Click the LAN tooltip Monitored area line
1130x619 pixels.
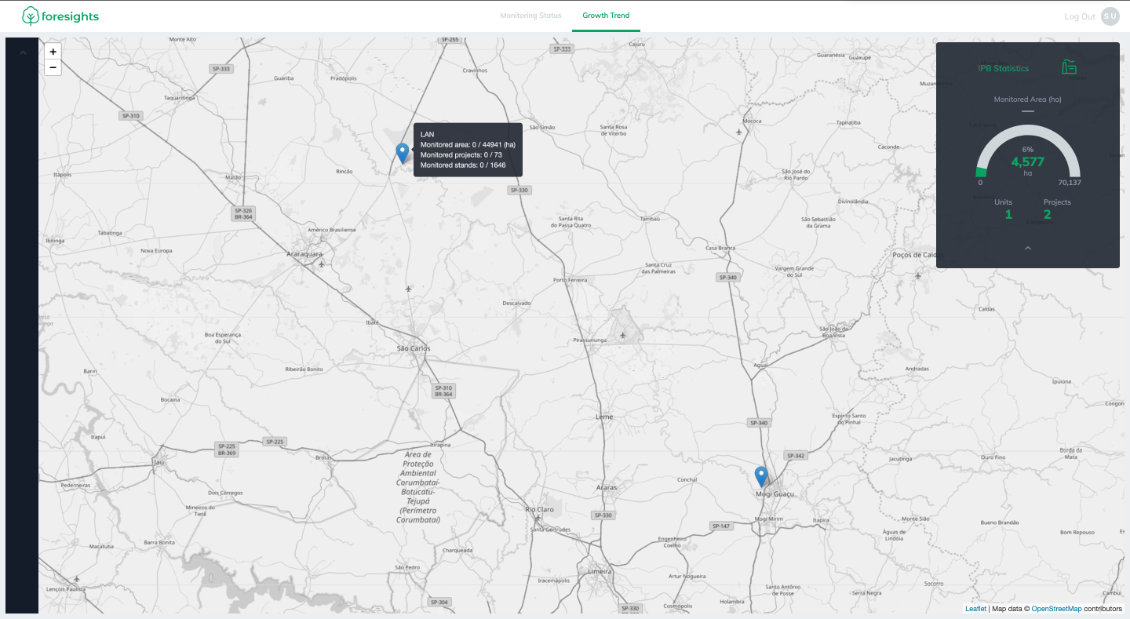468,145
